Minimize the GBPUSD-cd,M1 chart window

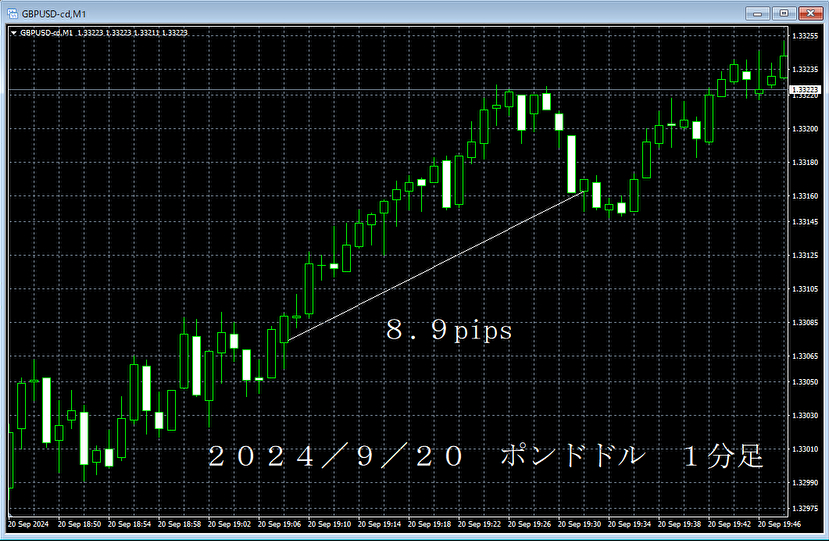(757, 13)
